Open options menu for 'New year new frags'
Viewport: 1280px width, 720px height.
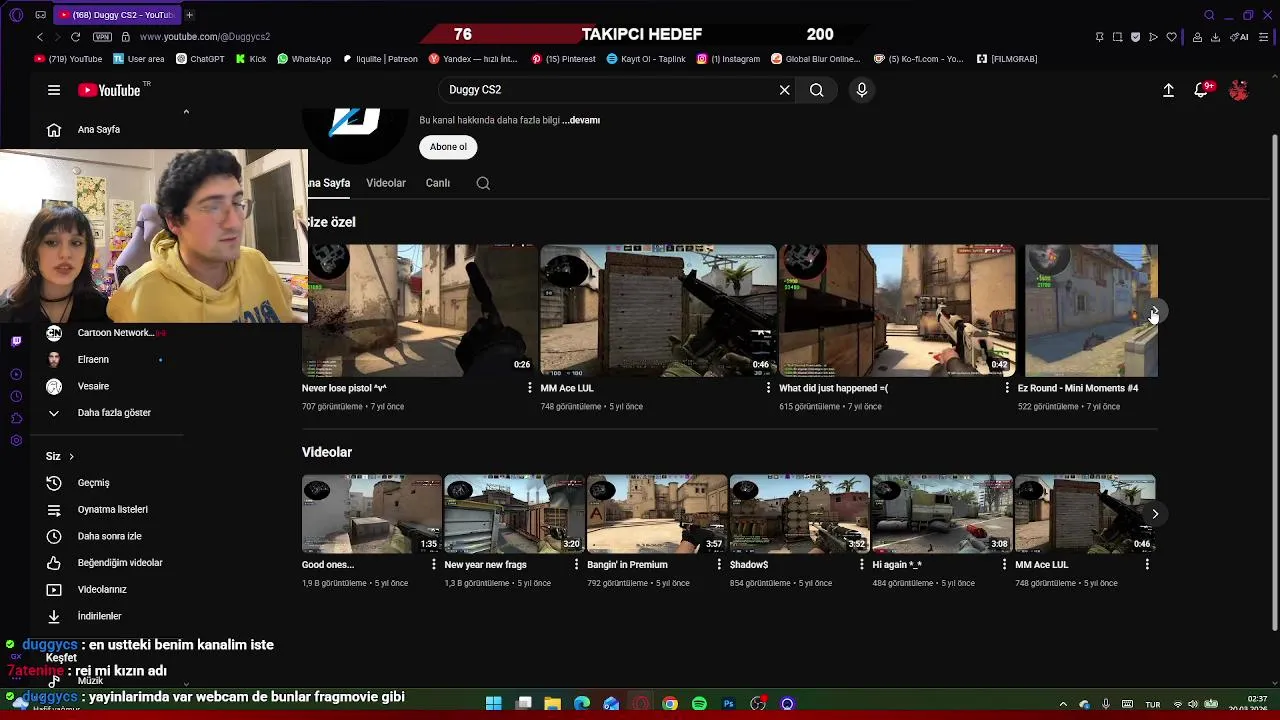pyautogui.click(x=576, y=565)
